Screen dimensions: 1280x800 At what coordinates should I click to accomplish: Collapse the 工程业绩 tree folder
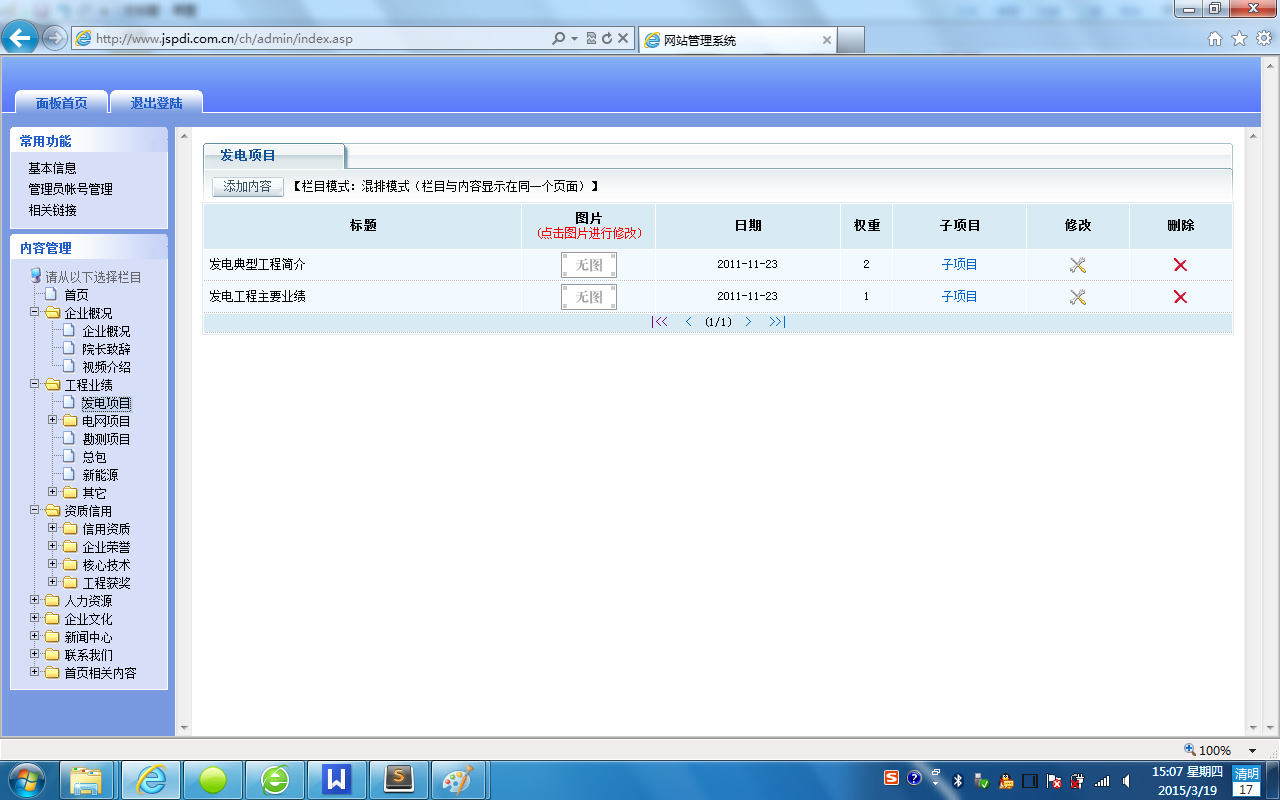pyautogui.click(x=35, y=384)
